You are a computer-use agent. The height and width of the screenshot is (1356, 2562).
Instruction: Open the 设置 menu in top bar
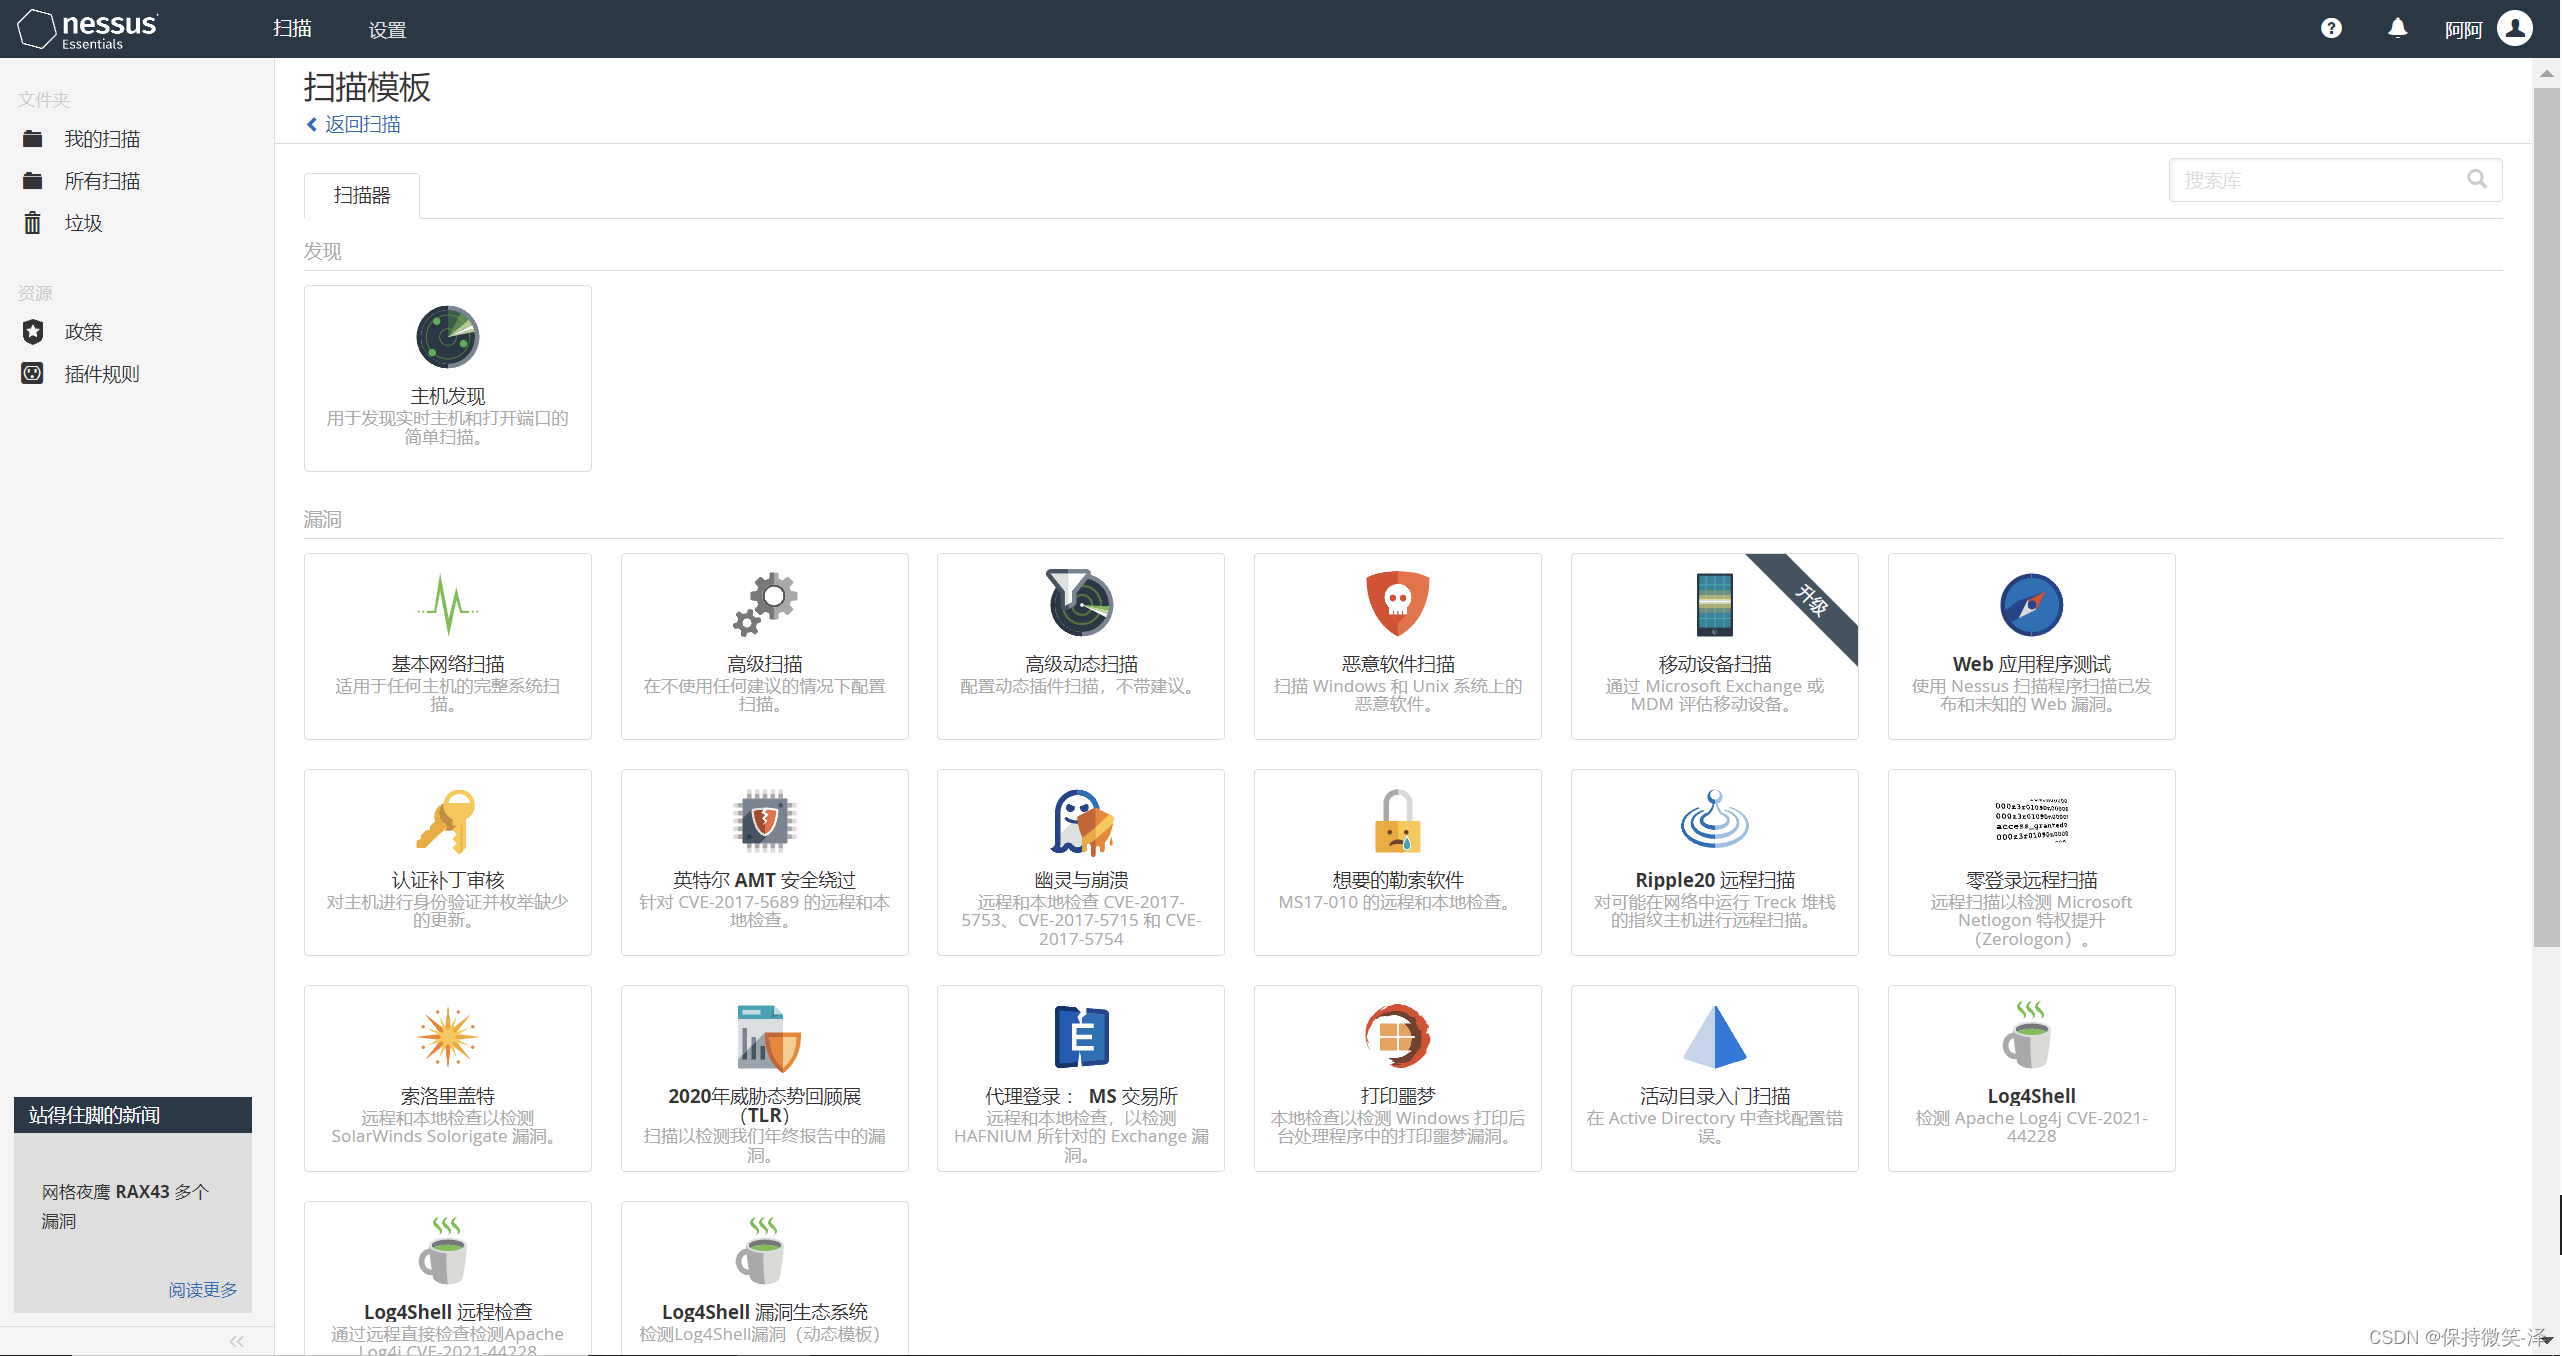387,29
